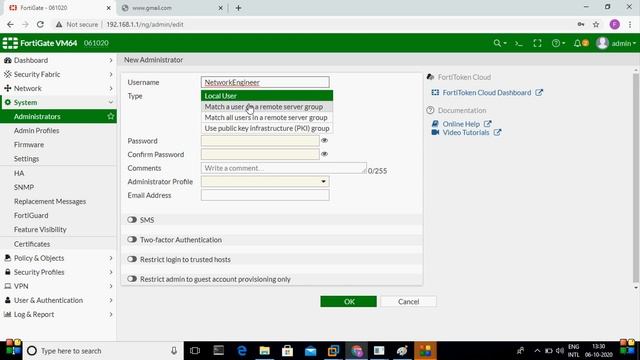Image resolution: width=640 pixels, height=360 pixels.
Task: Open Task View on the taskbar
Action: (x=195, y=351)
